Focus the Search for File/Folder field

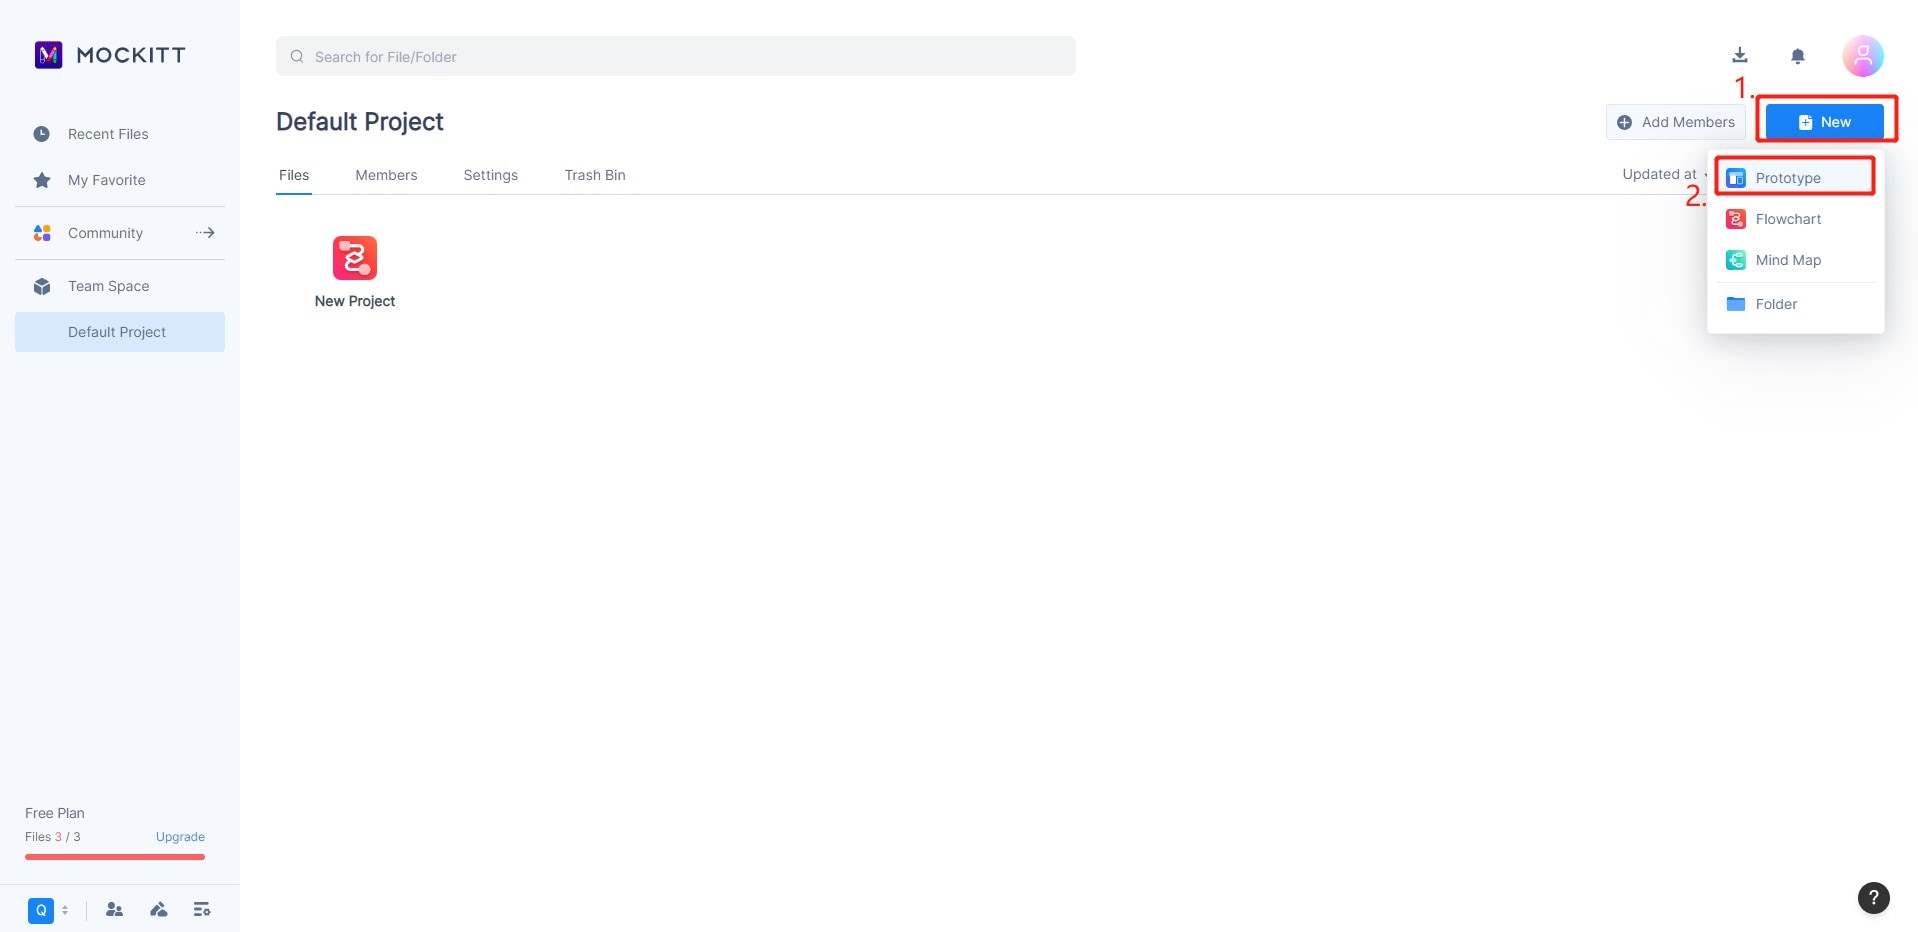click(676, 56)
